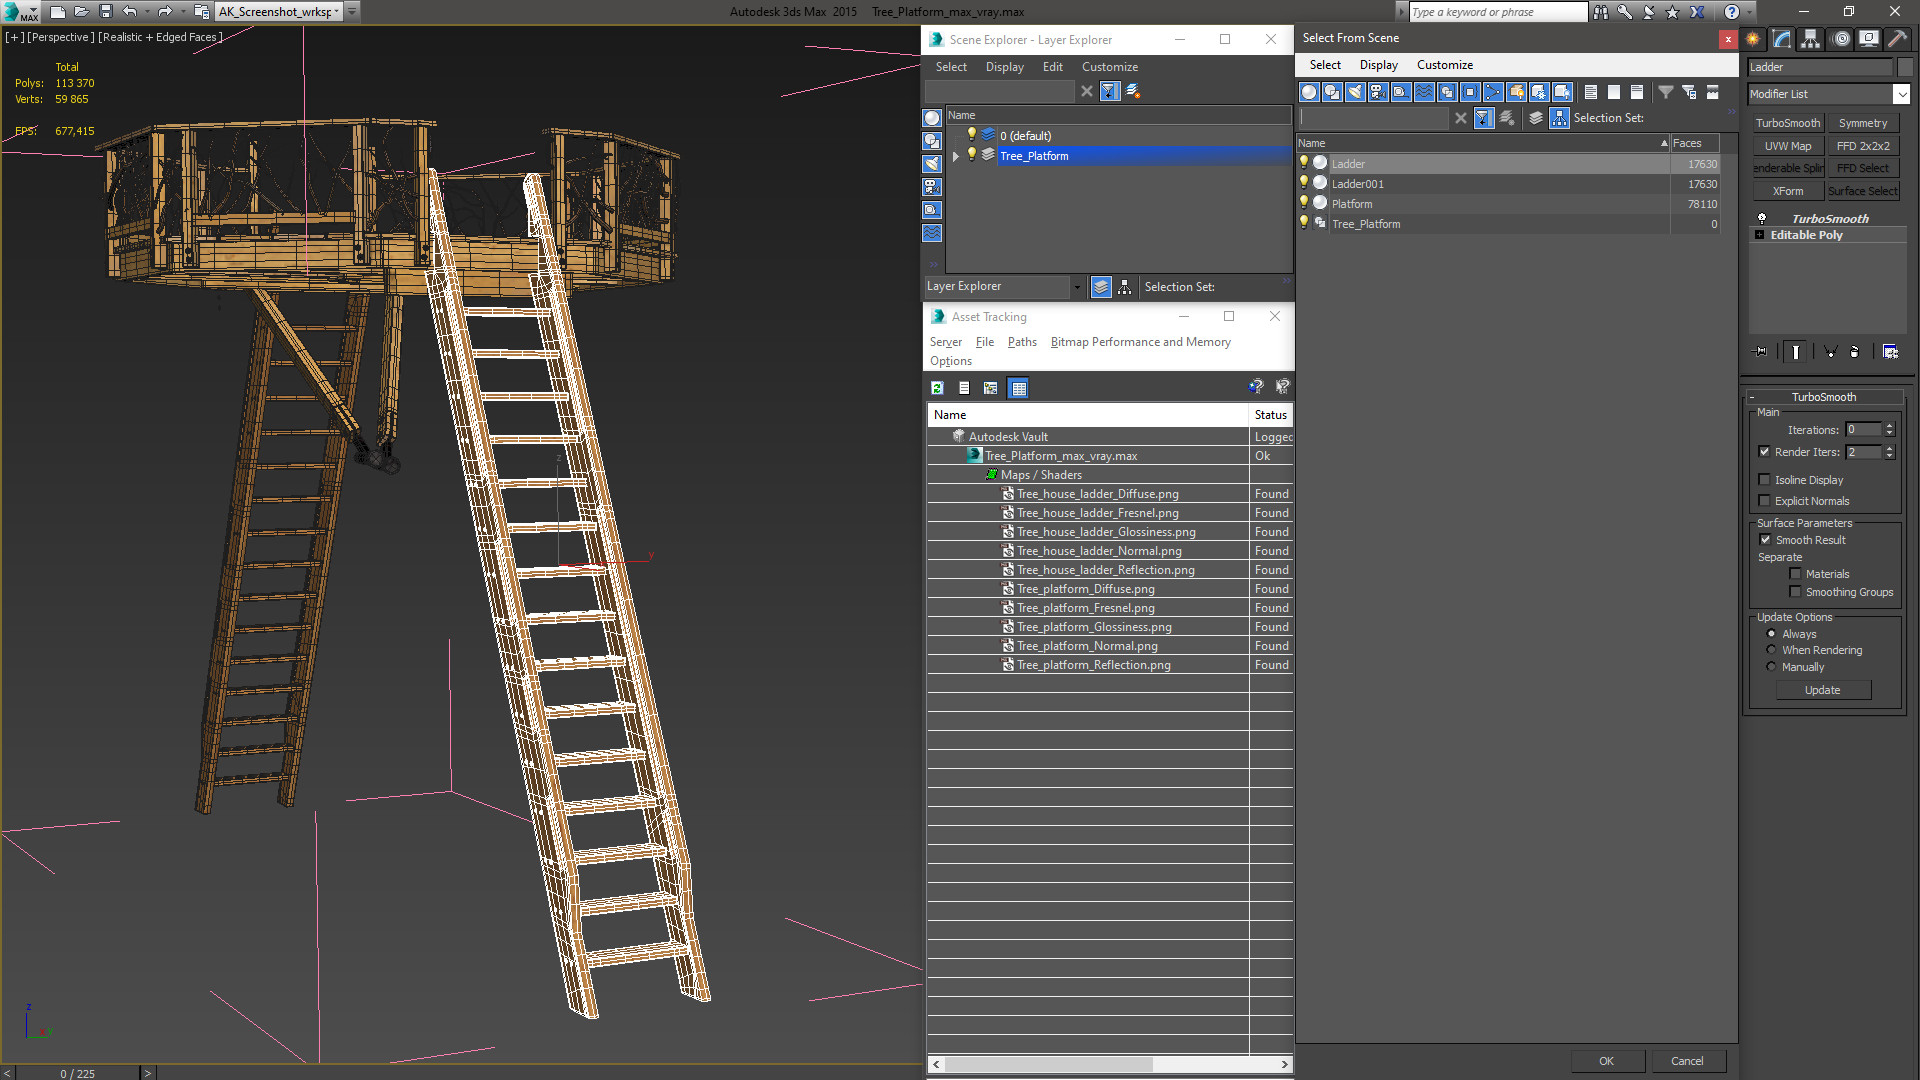The width and height of the screenshot is (1920, 1080).
Task: Click the Undo arrow icon
Action: coord(129,12)
